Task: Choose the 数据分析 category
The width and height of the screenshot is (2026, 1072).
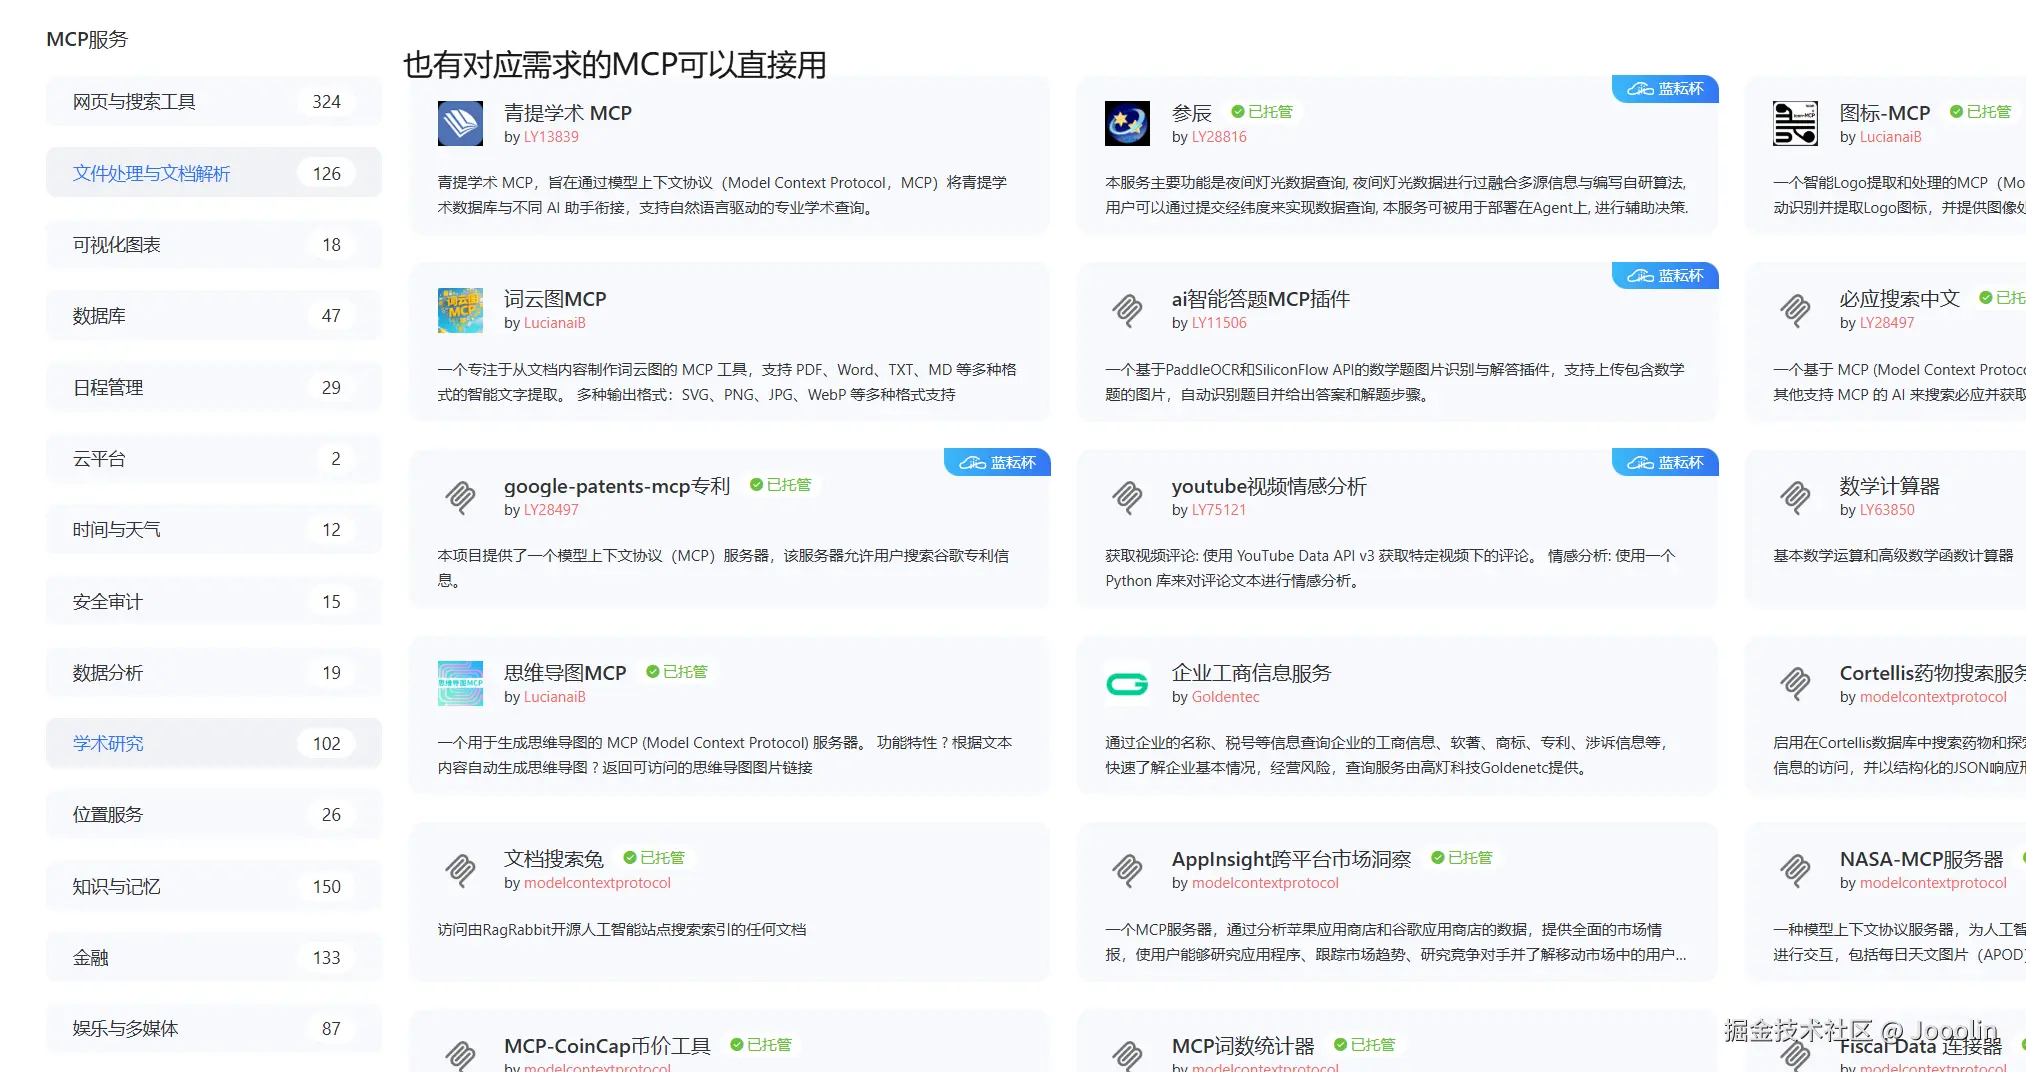Action: (214, 673)
